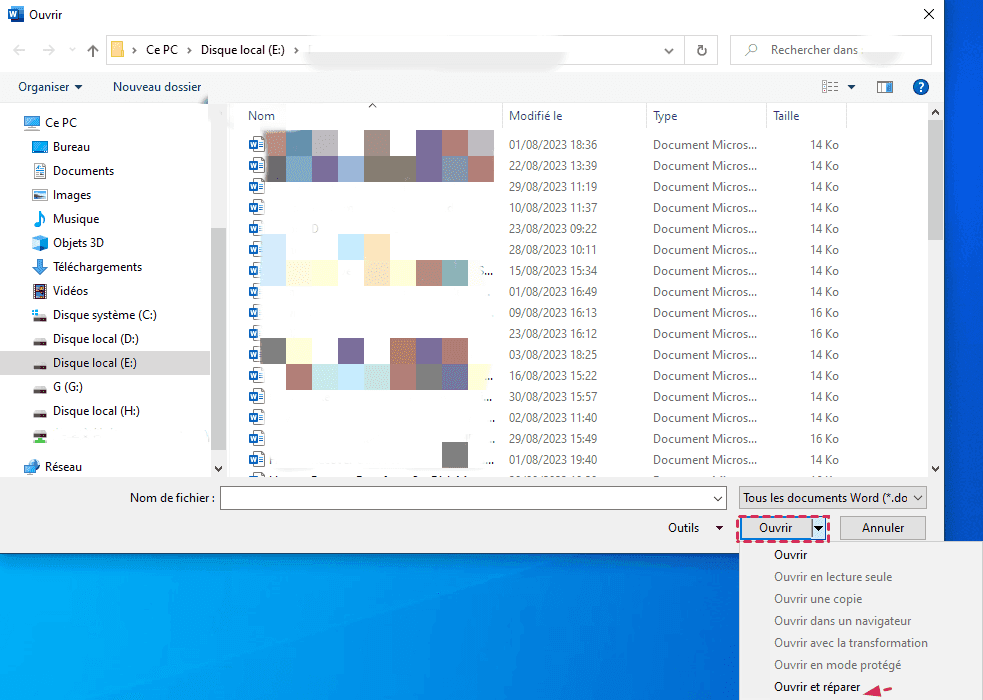
Task: Expand the Organiser dropdown menu
Action: 50,87
